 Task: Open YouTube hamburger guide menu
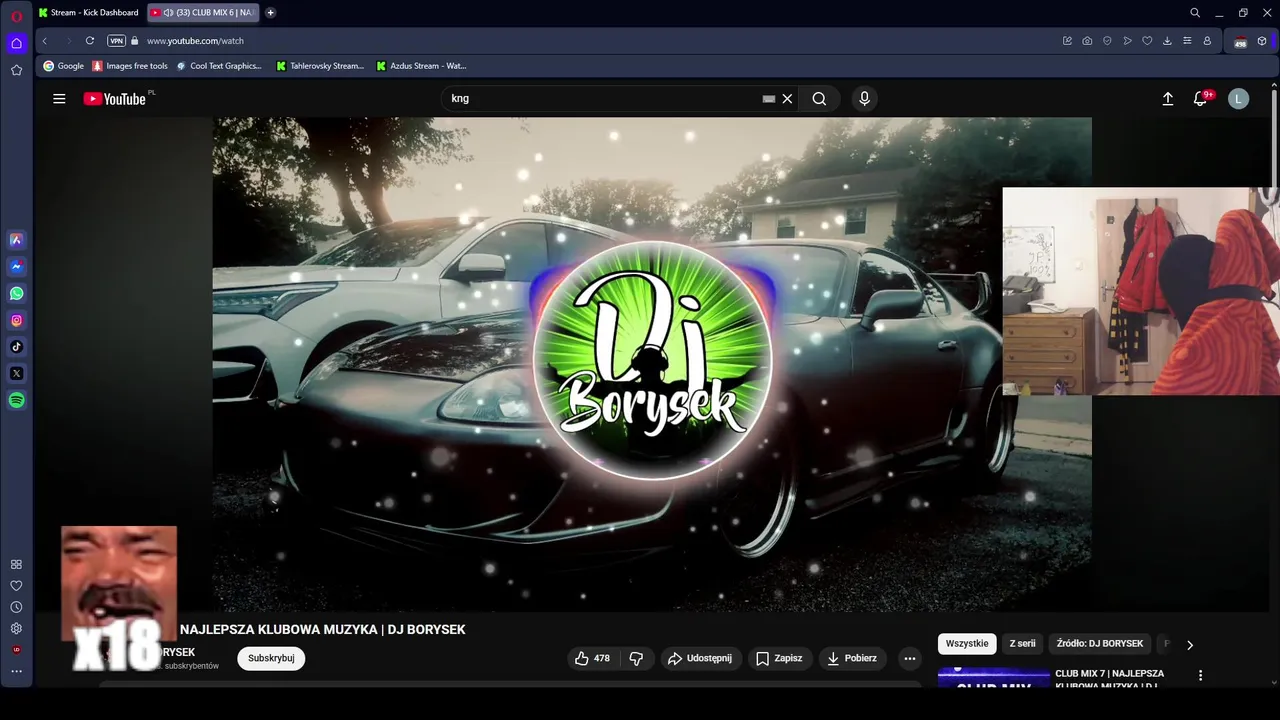point(59,99)
